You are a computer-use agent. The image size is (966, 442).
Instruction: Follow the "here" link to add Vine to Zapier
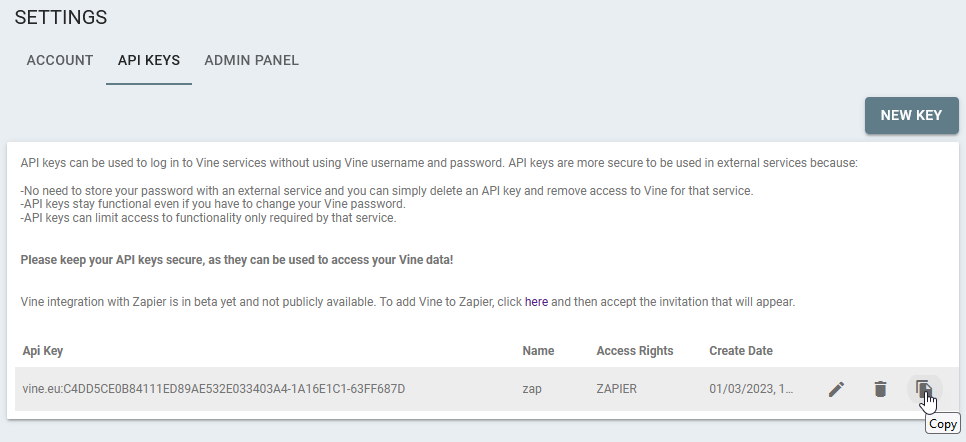[536, 302]
